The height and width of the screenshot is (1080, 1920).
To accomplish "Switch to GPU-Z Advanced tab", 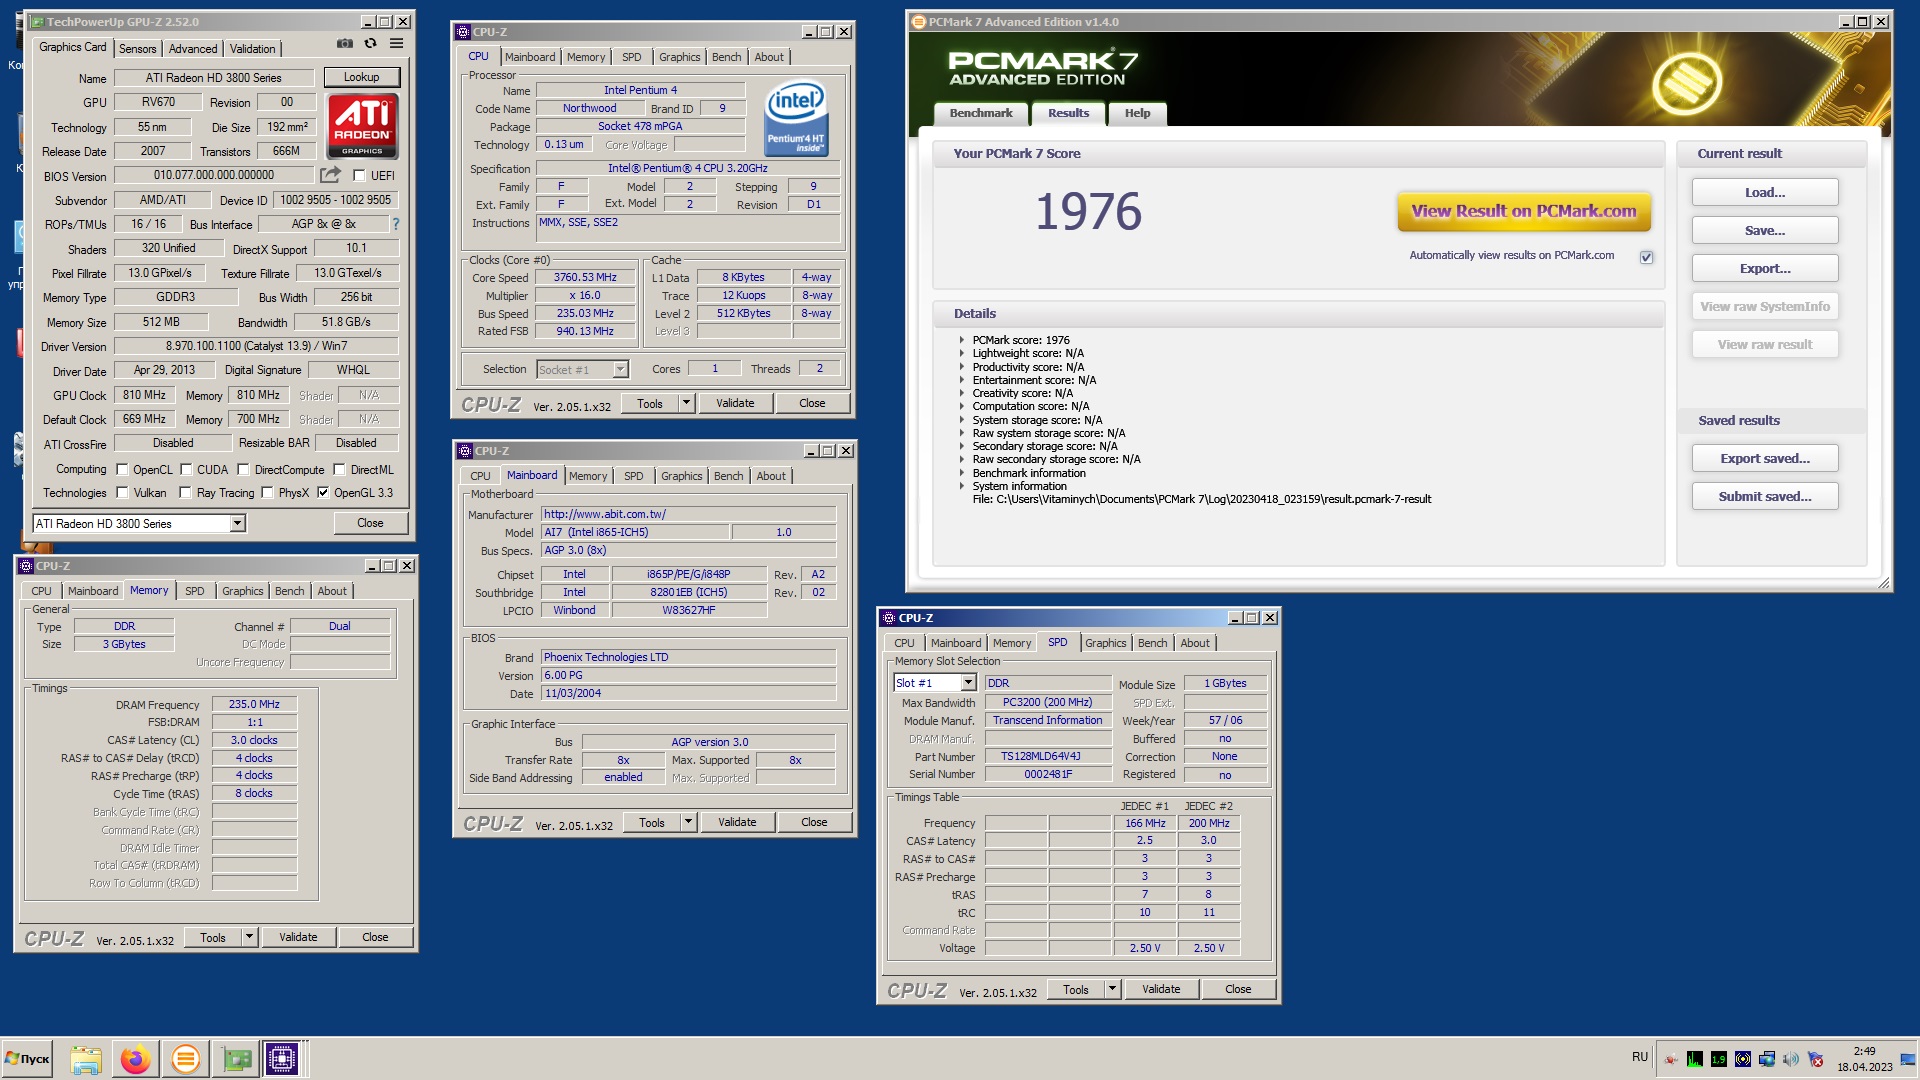I will coord(193,49).
